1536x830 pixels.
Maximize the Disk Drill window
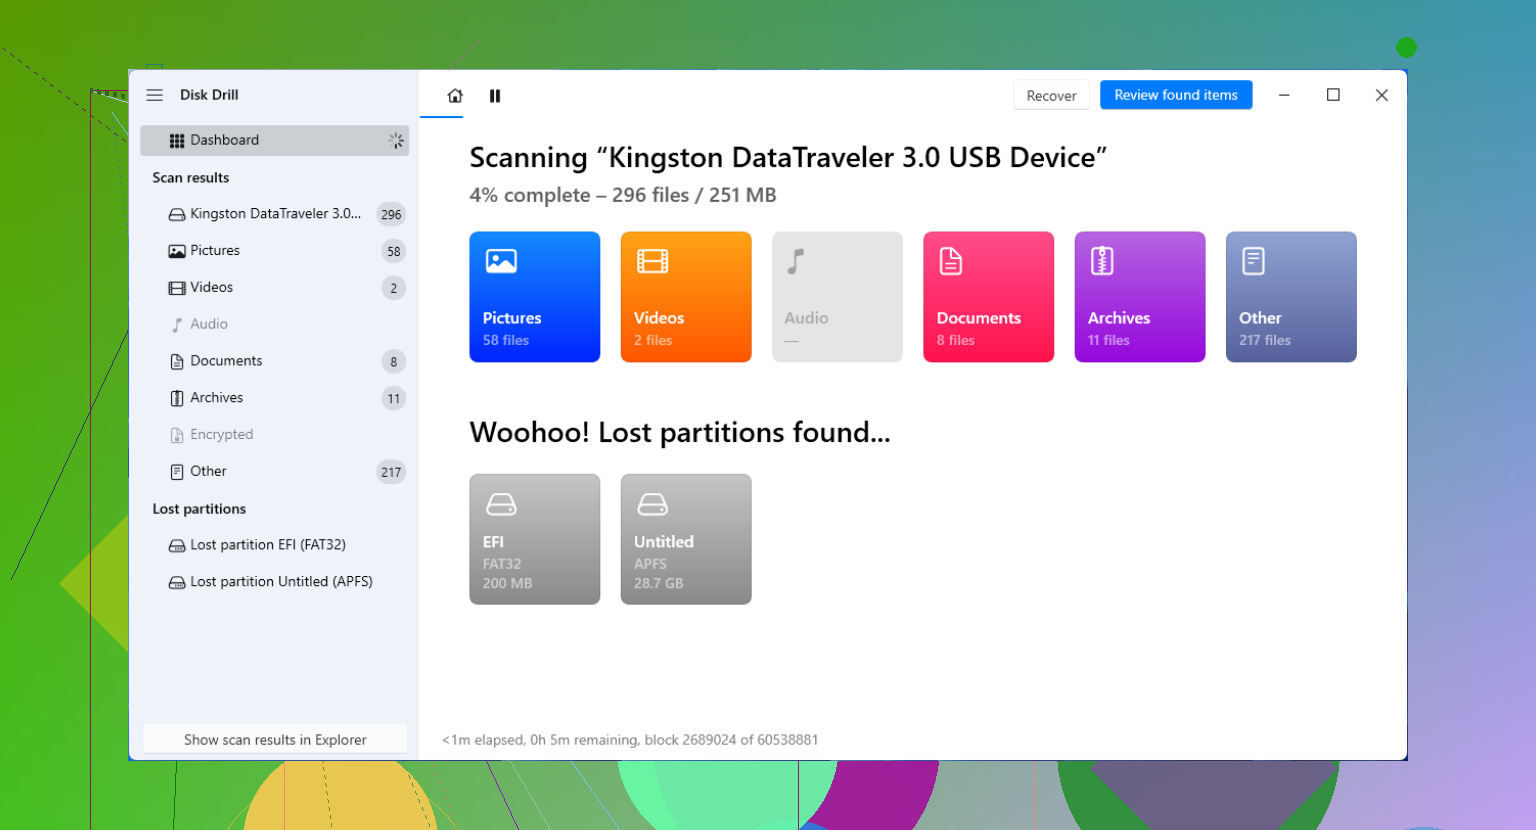[x=1333, y=95]
